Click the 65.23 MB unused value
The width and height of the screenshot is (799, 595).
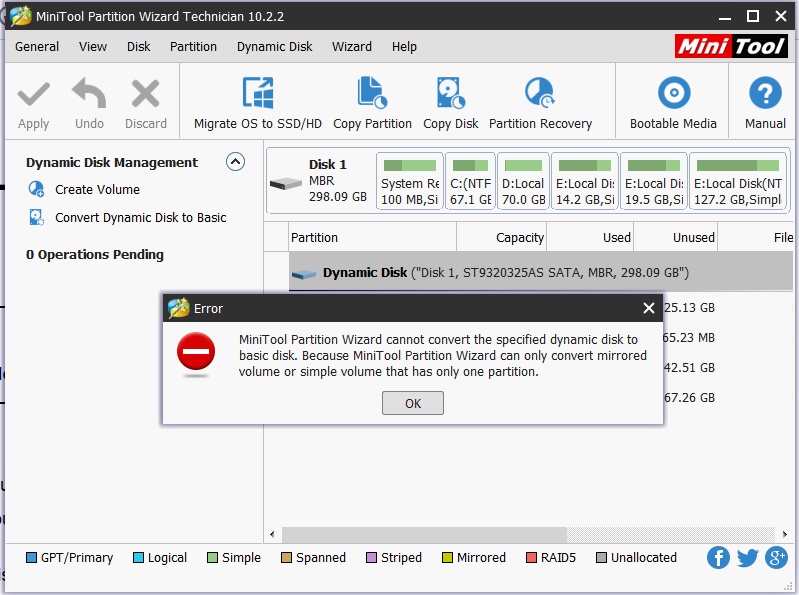point(689,338)
